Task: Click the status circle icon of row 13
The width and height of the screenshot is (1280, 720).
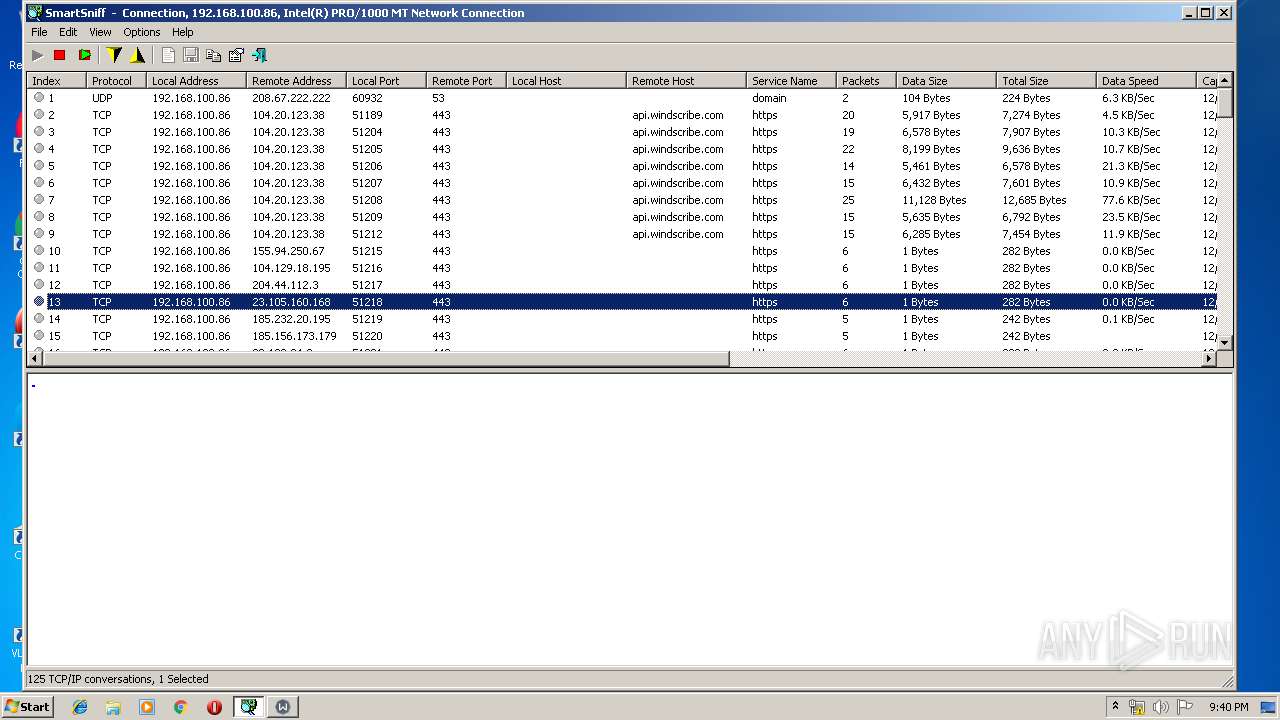Action: pyautogui.click(x=39, y=302)
